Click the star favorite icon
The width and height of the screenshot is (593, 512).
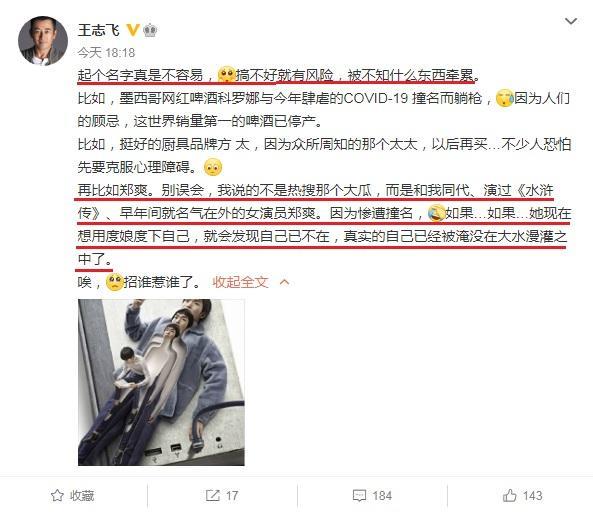[x=57, y=495]
